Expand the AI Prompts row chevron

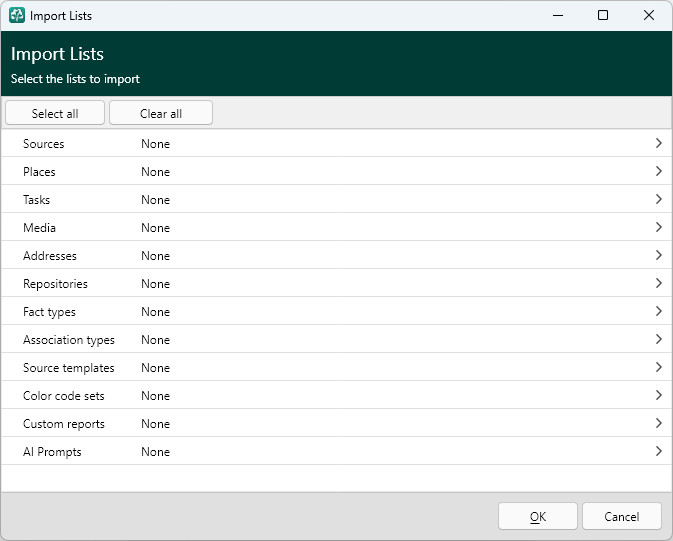pos(659,451)
